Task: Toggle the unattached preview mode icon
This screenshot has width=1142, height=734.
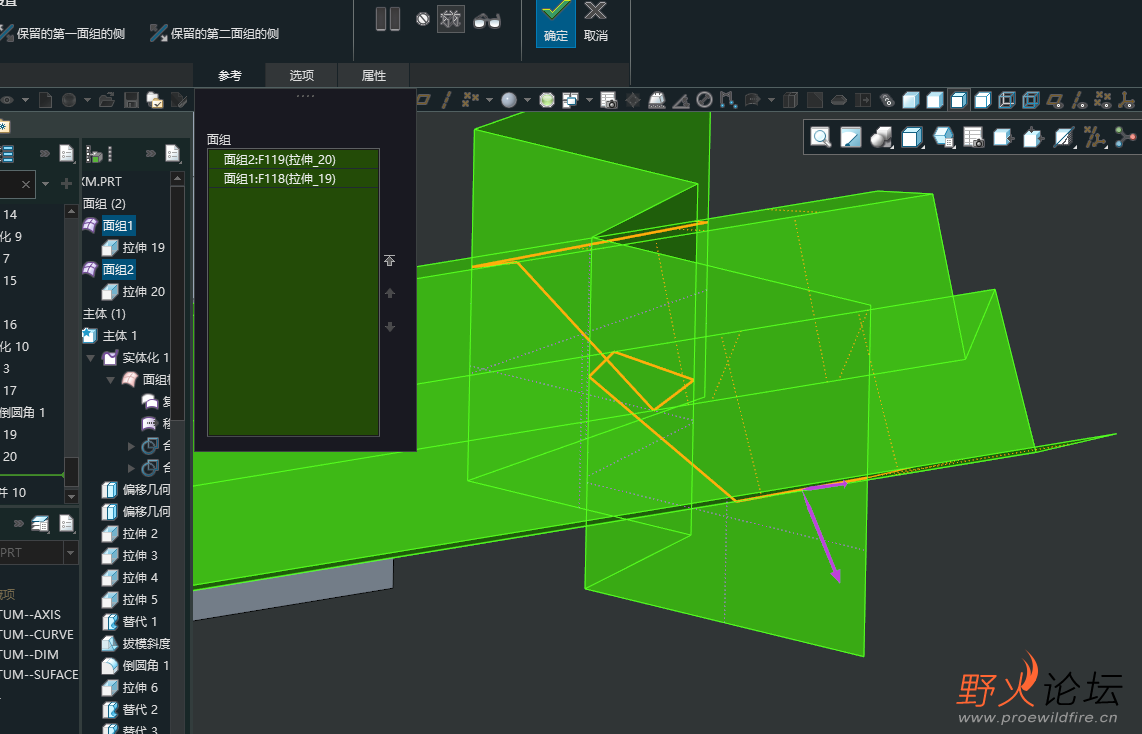Action: (x=451, y=19)
